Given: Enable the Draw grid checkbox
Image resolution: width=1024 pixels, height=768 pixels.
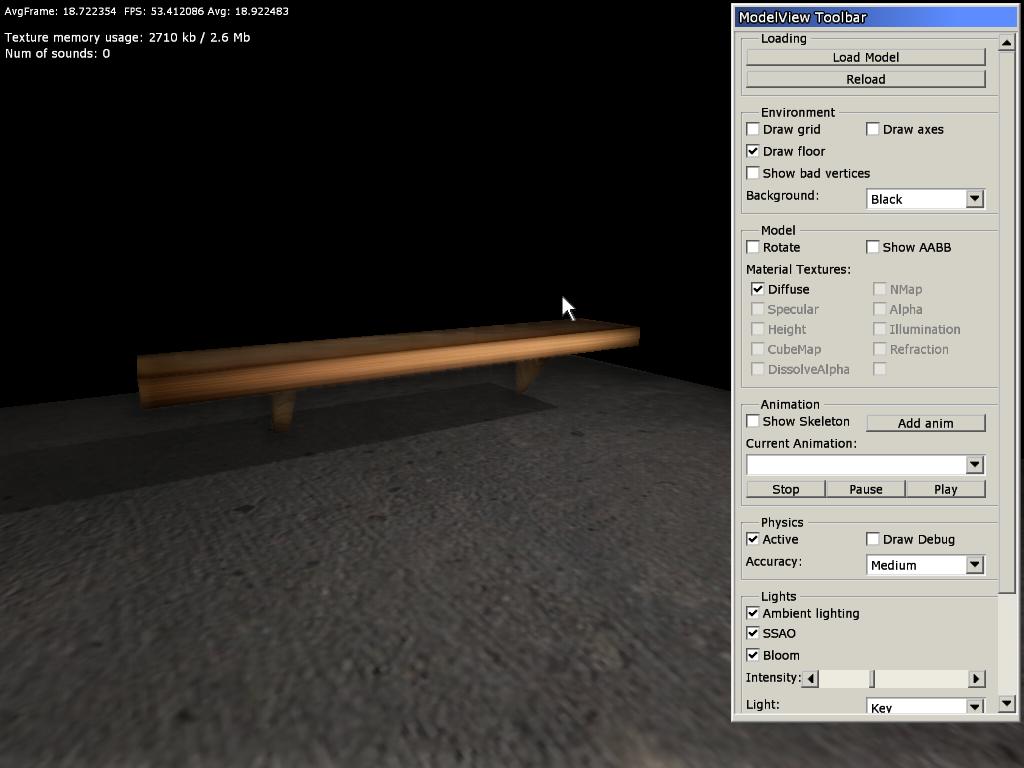Looking at the screenshot, I should pyautogui.click(x=753, y=129).
